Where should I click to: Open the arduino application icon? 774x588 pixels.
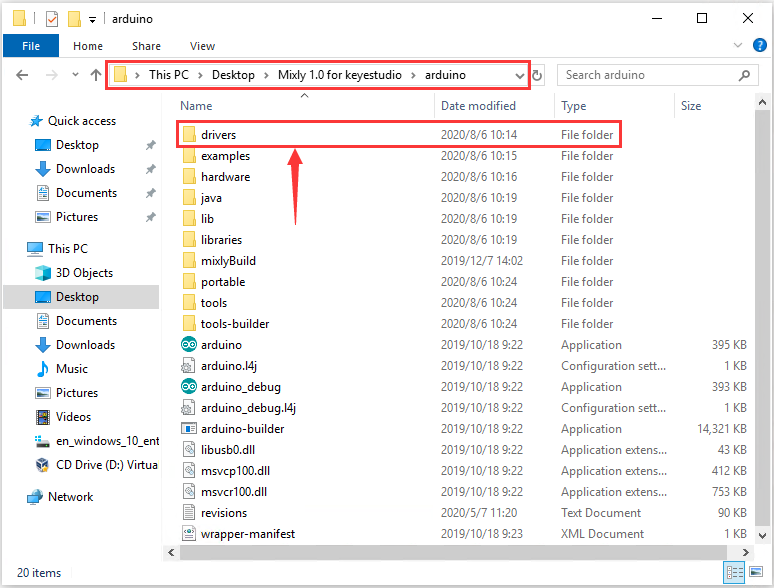190,345
